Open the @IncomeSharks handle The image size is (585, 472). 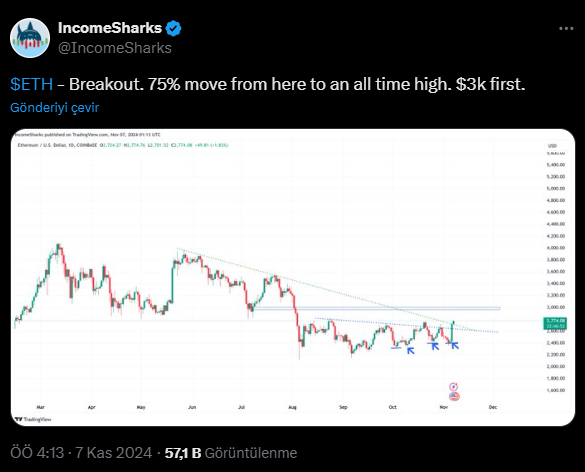[x=115, y=48]
